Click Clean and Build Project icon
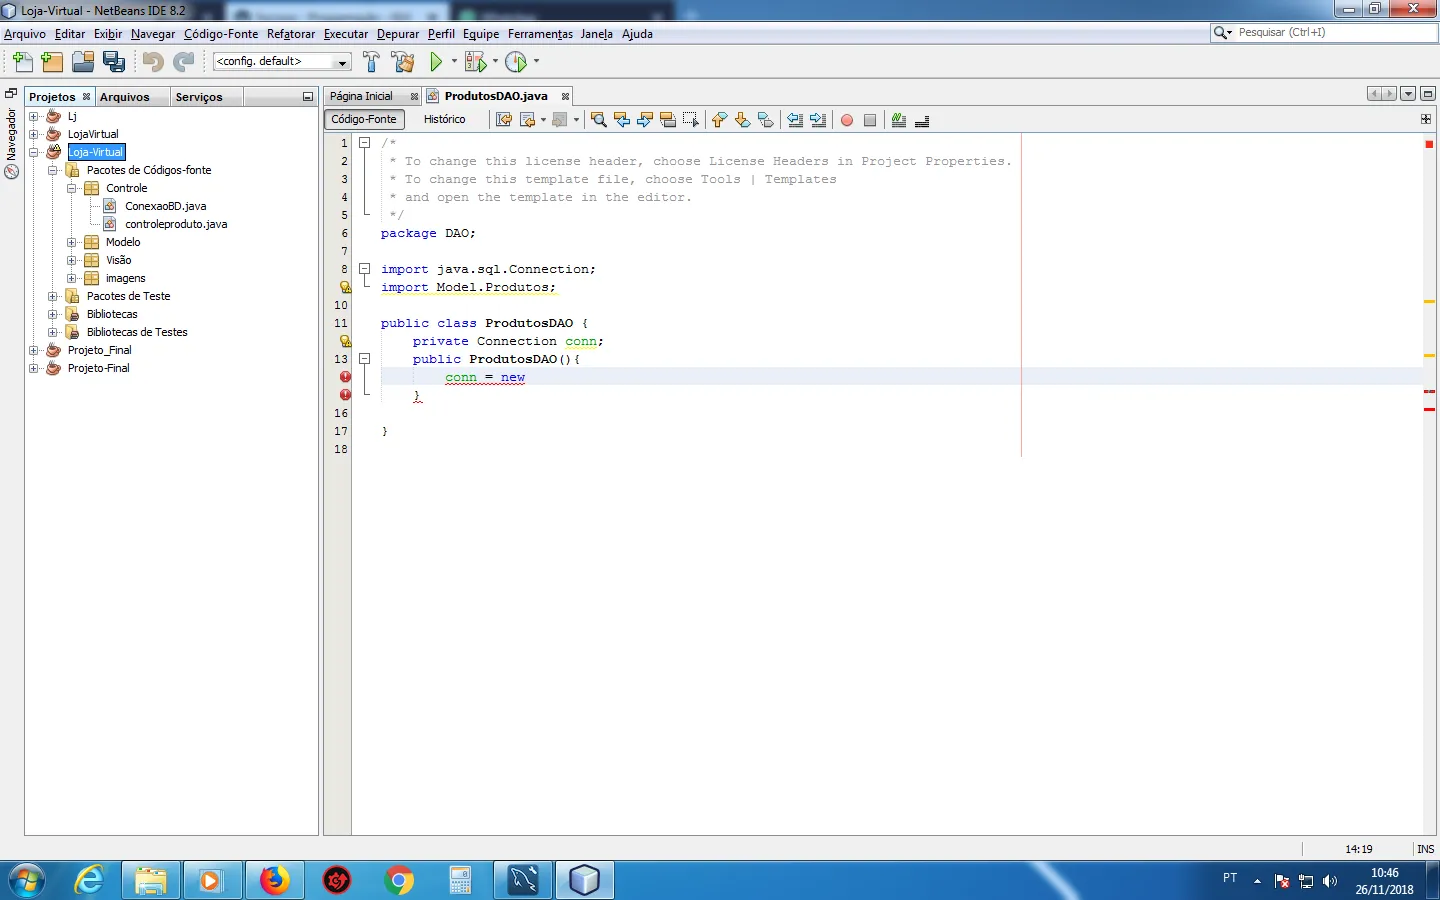The width and height of the screenshot is (1440, 900). click(403, 62)
